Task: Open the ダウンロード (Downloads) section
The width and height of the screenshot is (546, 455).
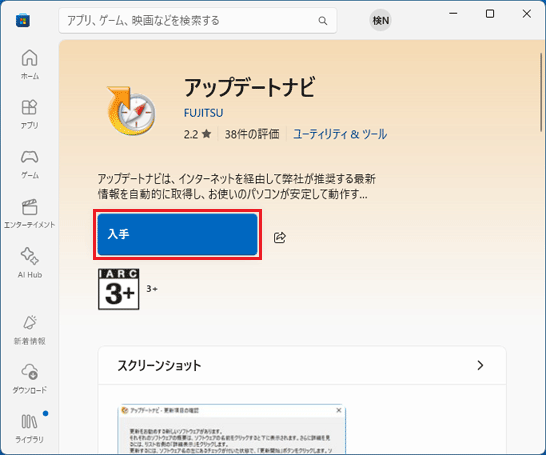Action: (x=30, y=379)
